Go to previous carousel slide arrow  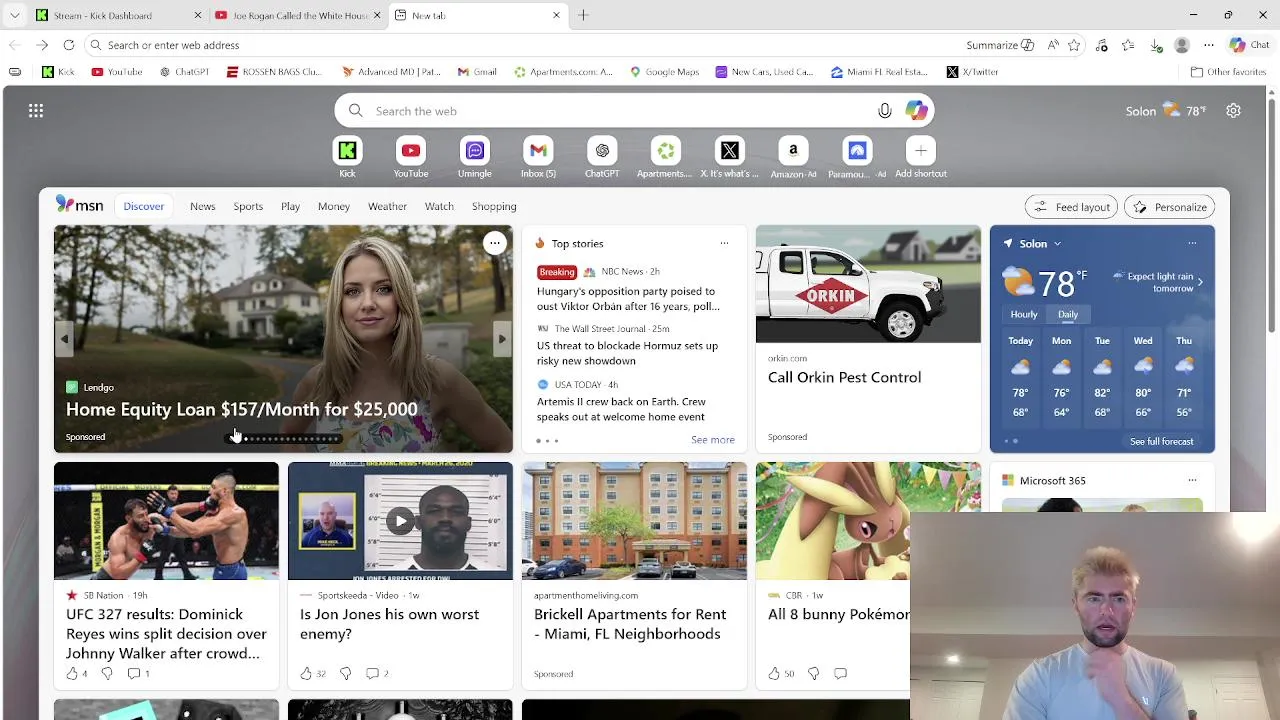click(65, 339)
